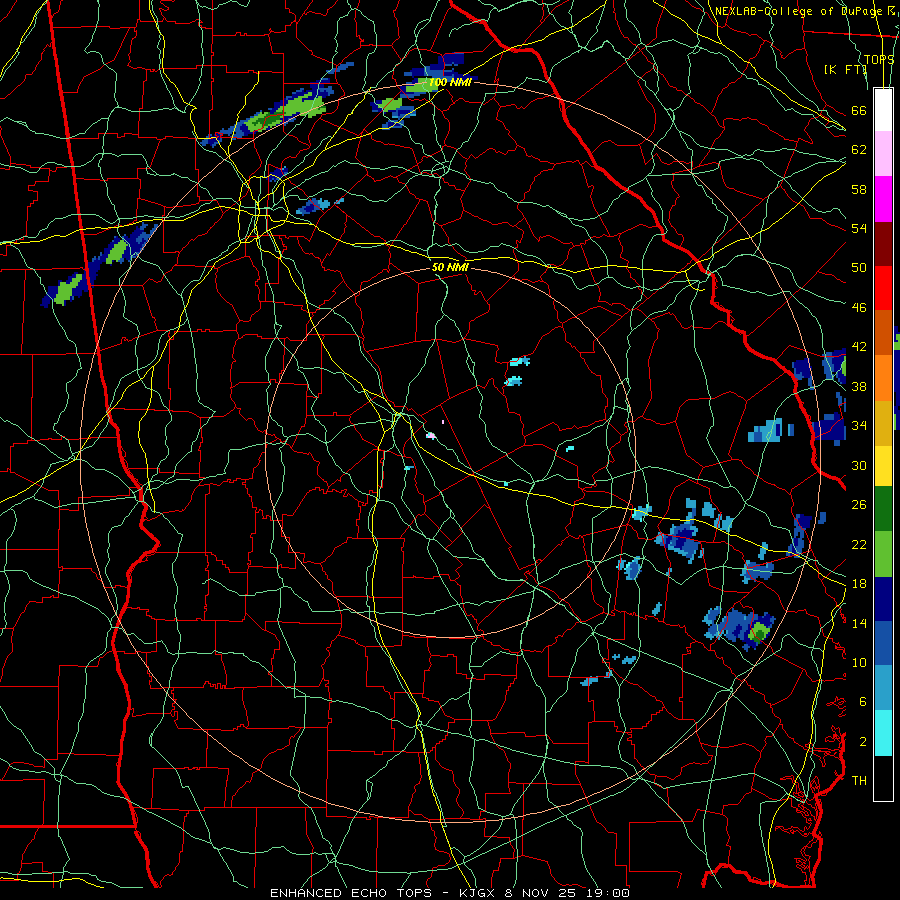Click the dark green legend swatch near 26
The height and width of the screenshot is (900, 900).
click(x=883, y=509)
